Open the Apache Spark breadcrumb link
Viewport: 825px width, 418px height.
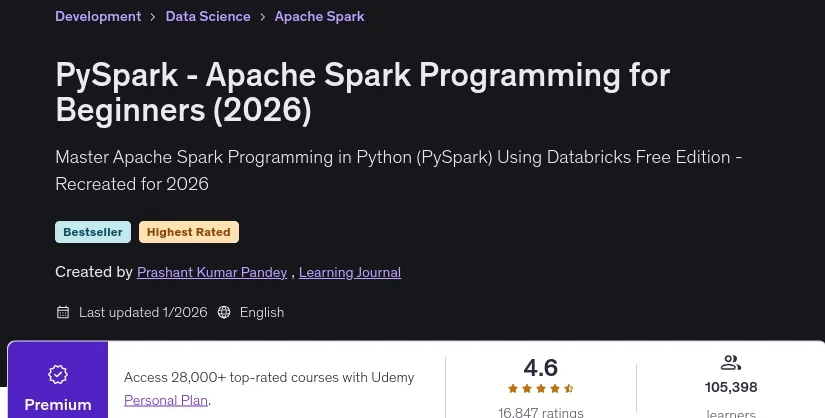[x=319, y=16]
